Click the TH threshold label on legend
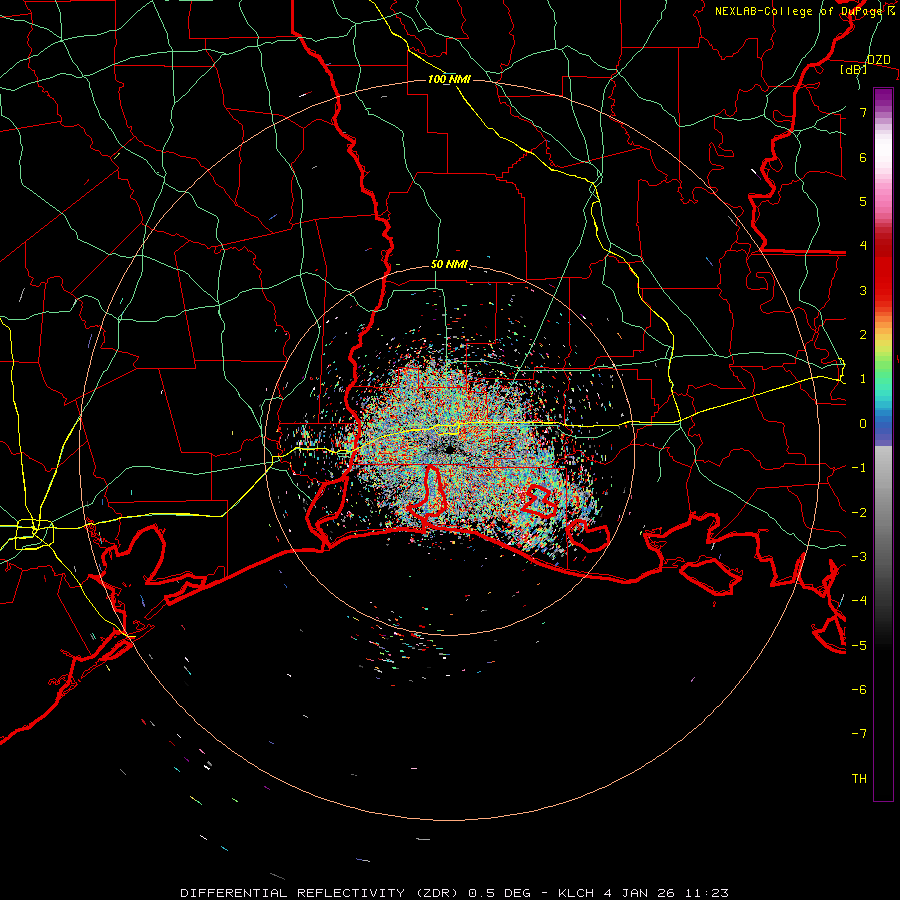900x900 pixels. (x=859, y=778)
